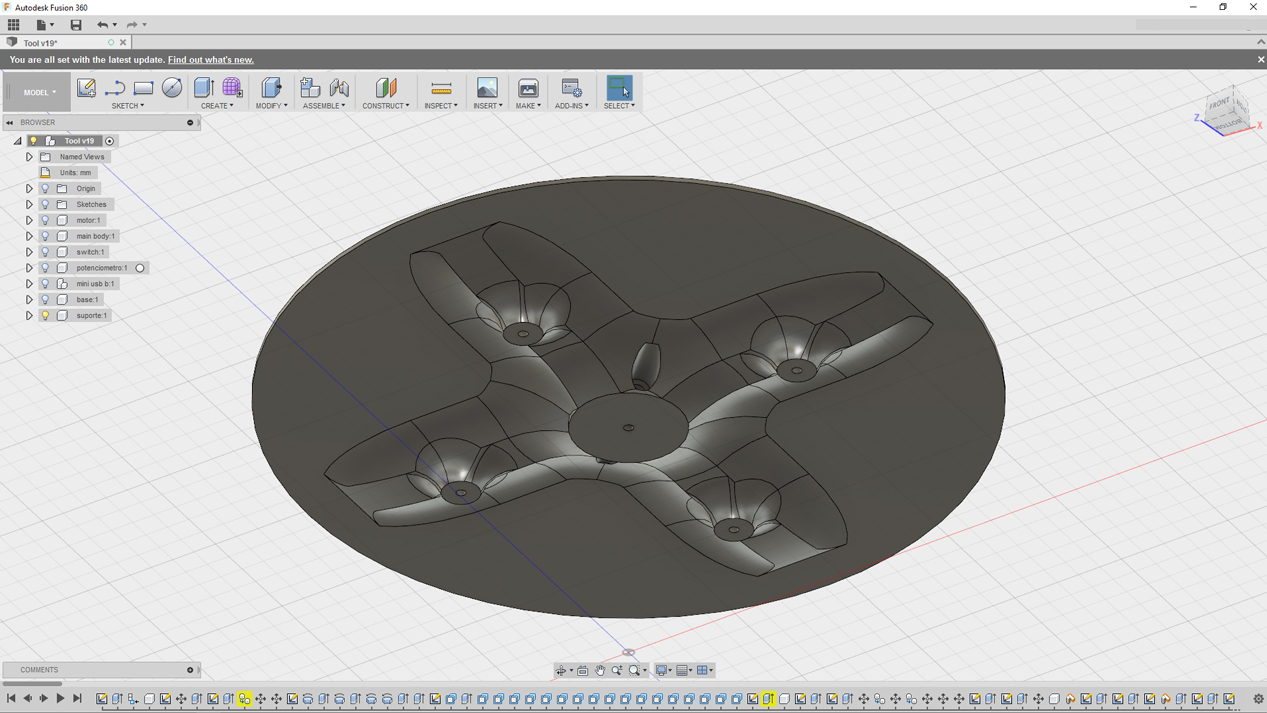The height and width of the screenshot is (713, 1267).
Task: Open the CONSTRUCT menu
Action: point(386,106)
